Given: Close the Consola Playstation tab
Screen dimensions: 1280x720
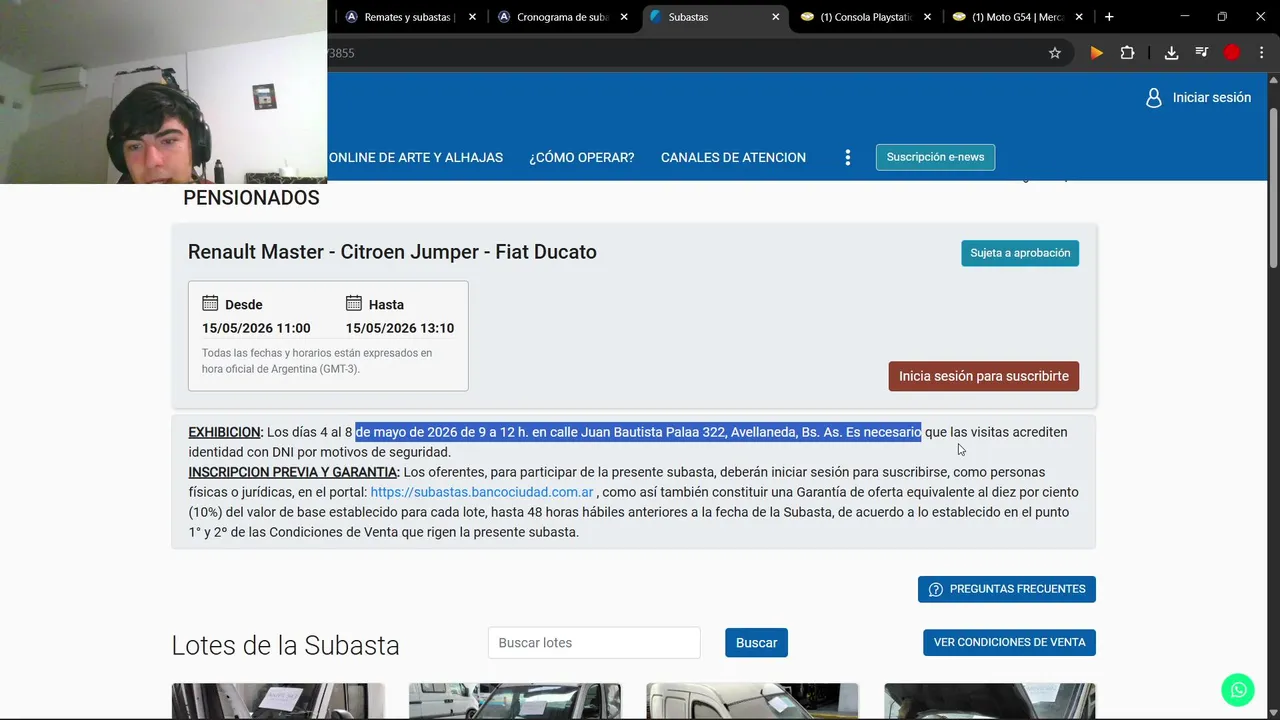Looking at the screenshot, I should pyautogui.click(x=927, y=17).
